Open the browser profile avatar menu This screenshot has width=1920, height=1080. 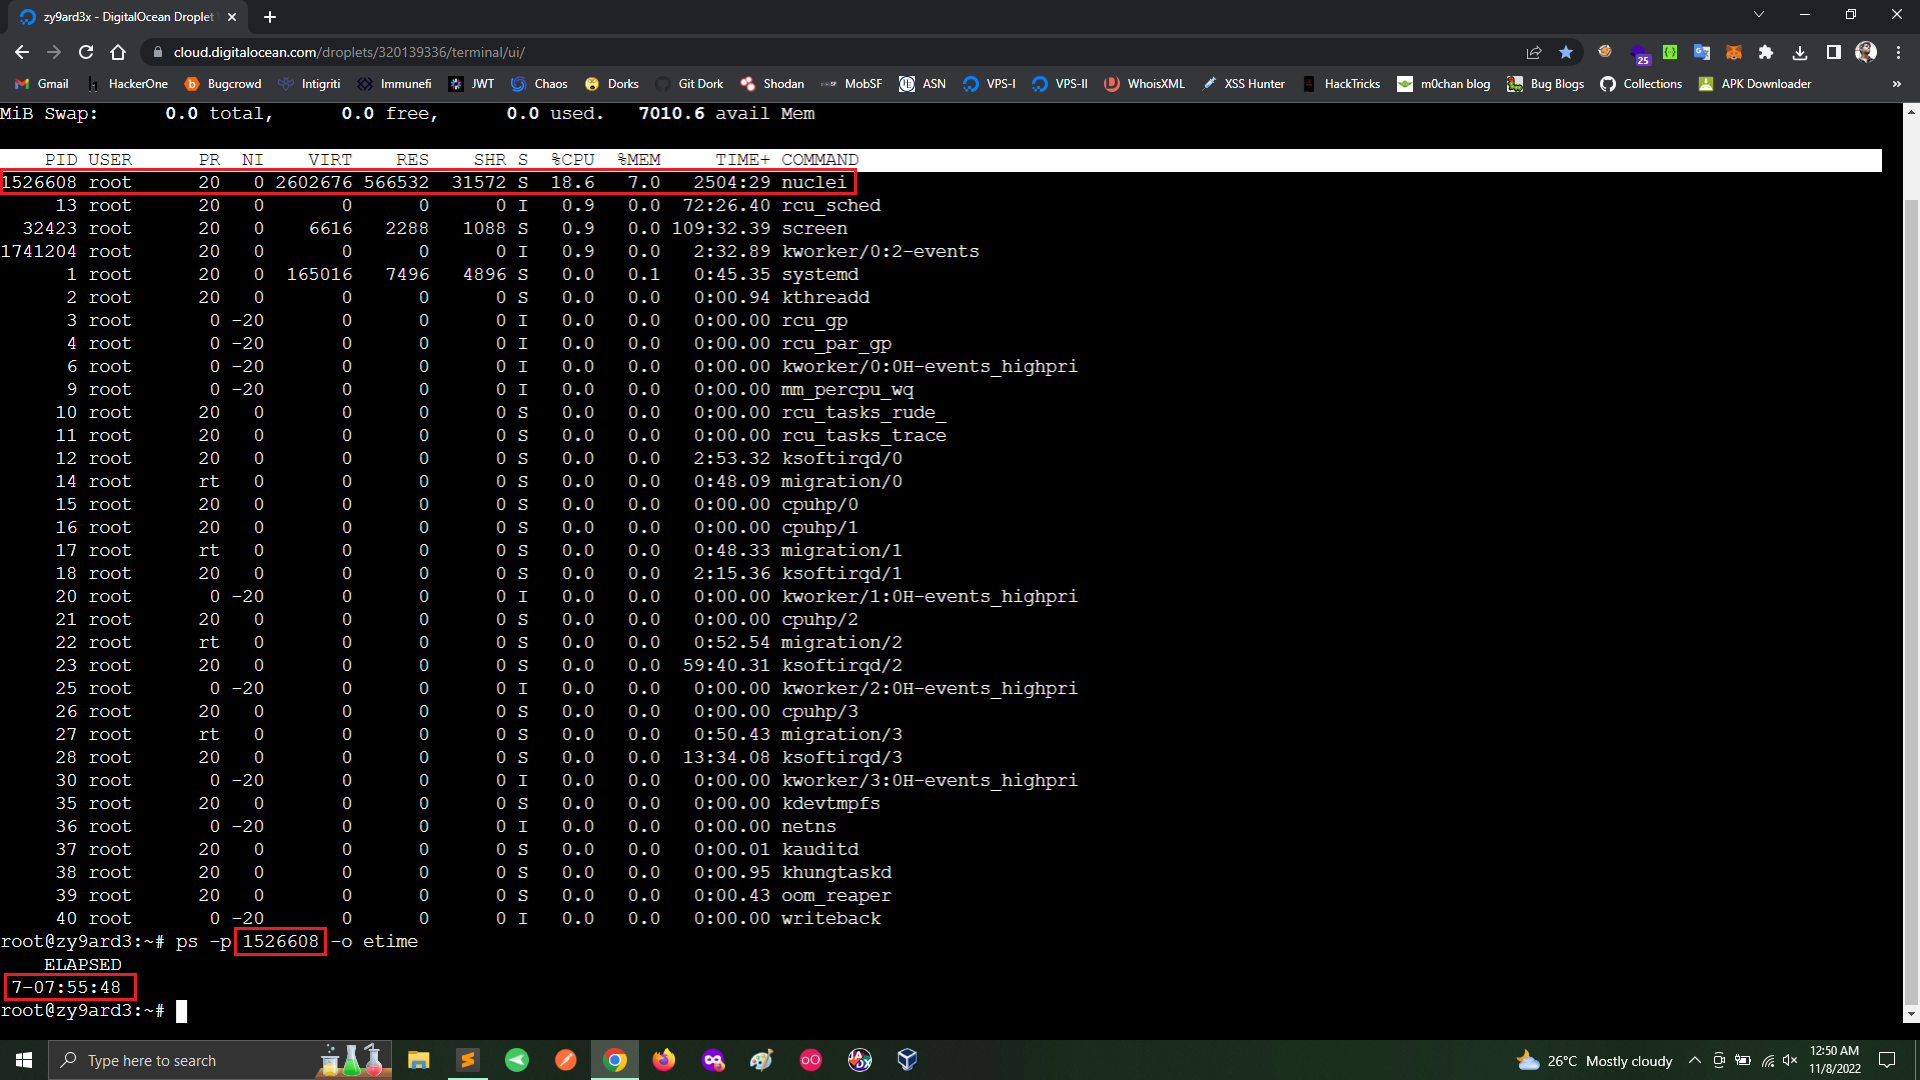1866,52
